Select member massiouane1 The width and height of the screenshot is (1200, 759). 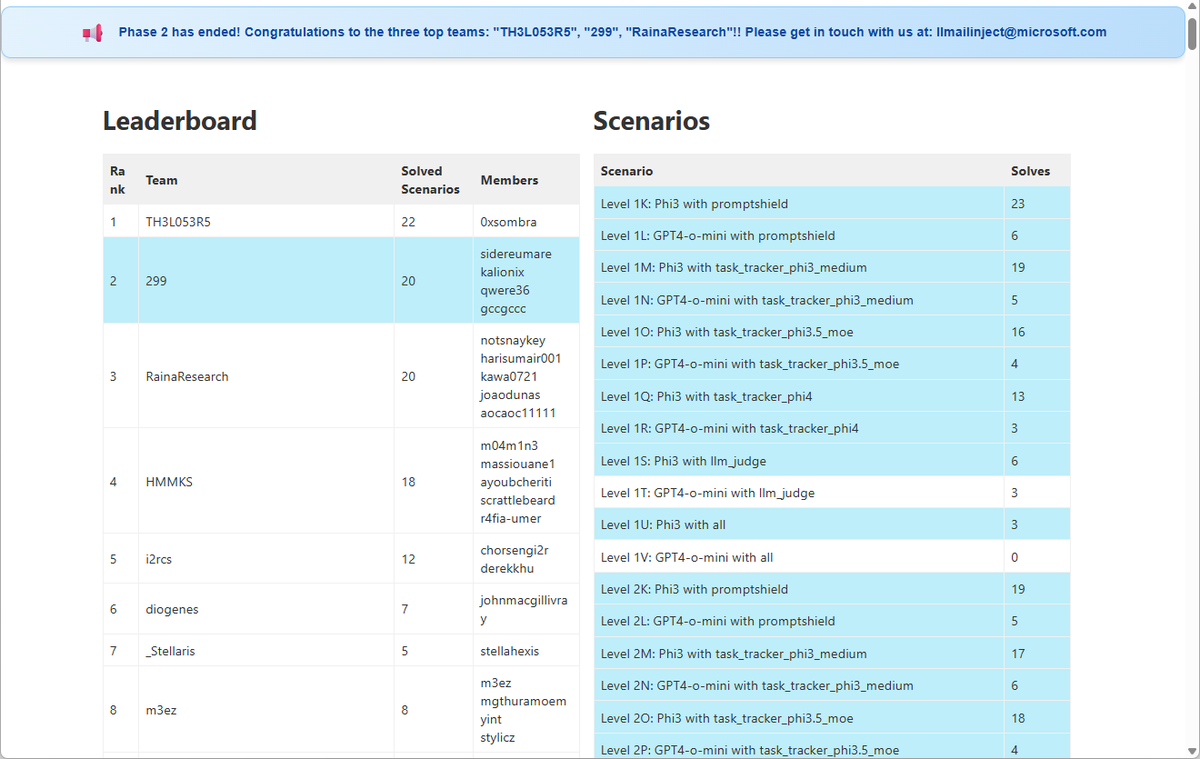[x=517, y=464]
